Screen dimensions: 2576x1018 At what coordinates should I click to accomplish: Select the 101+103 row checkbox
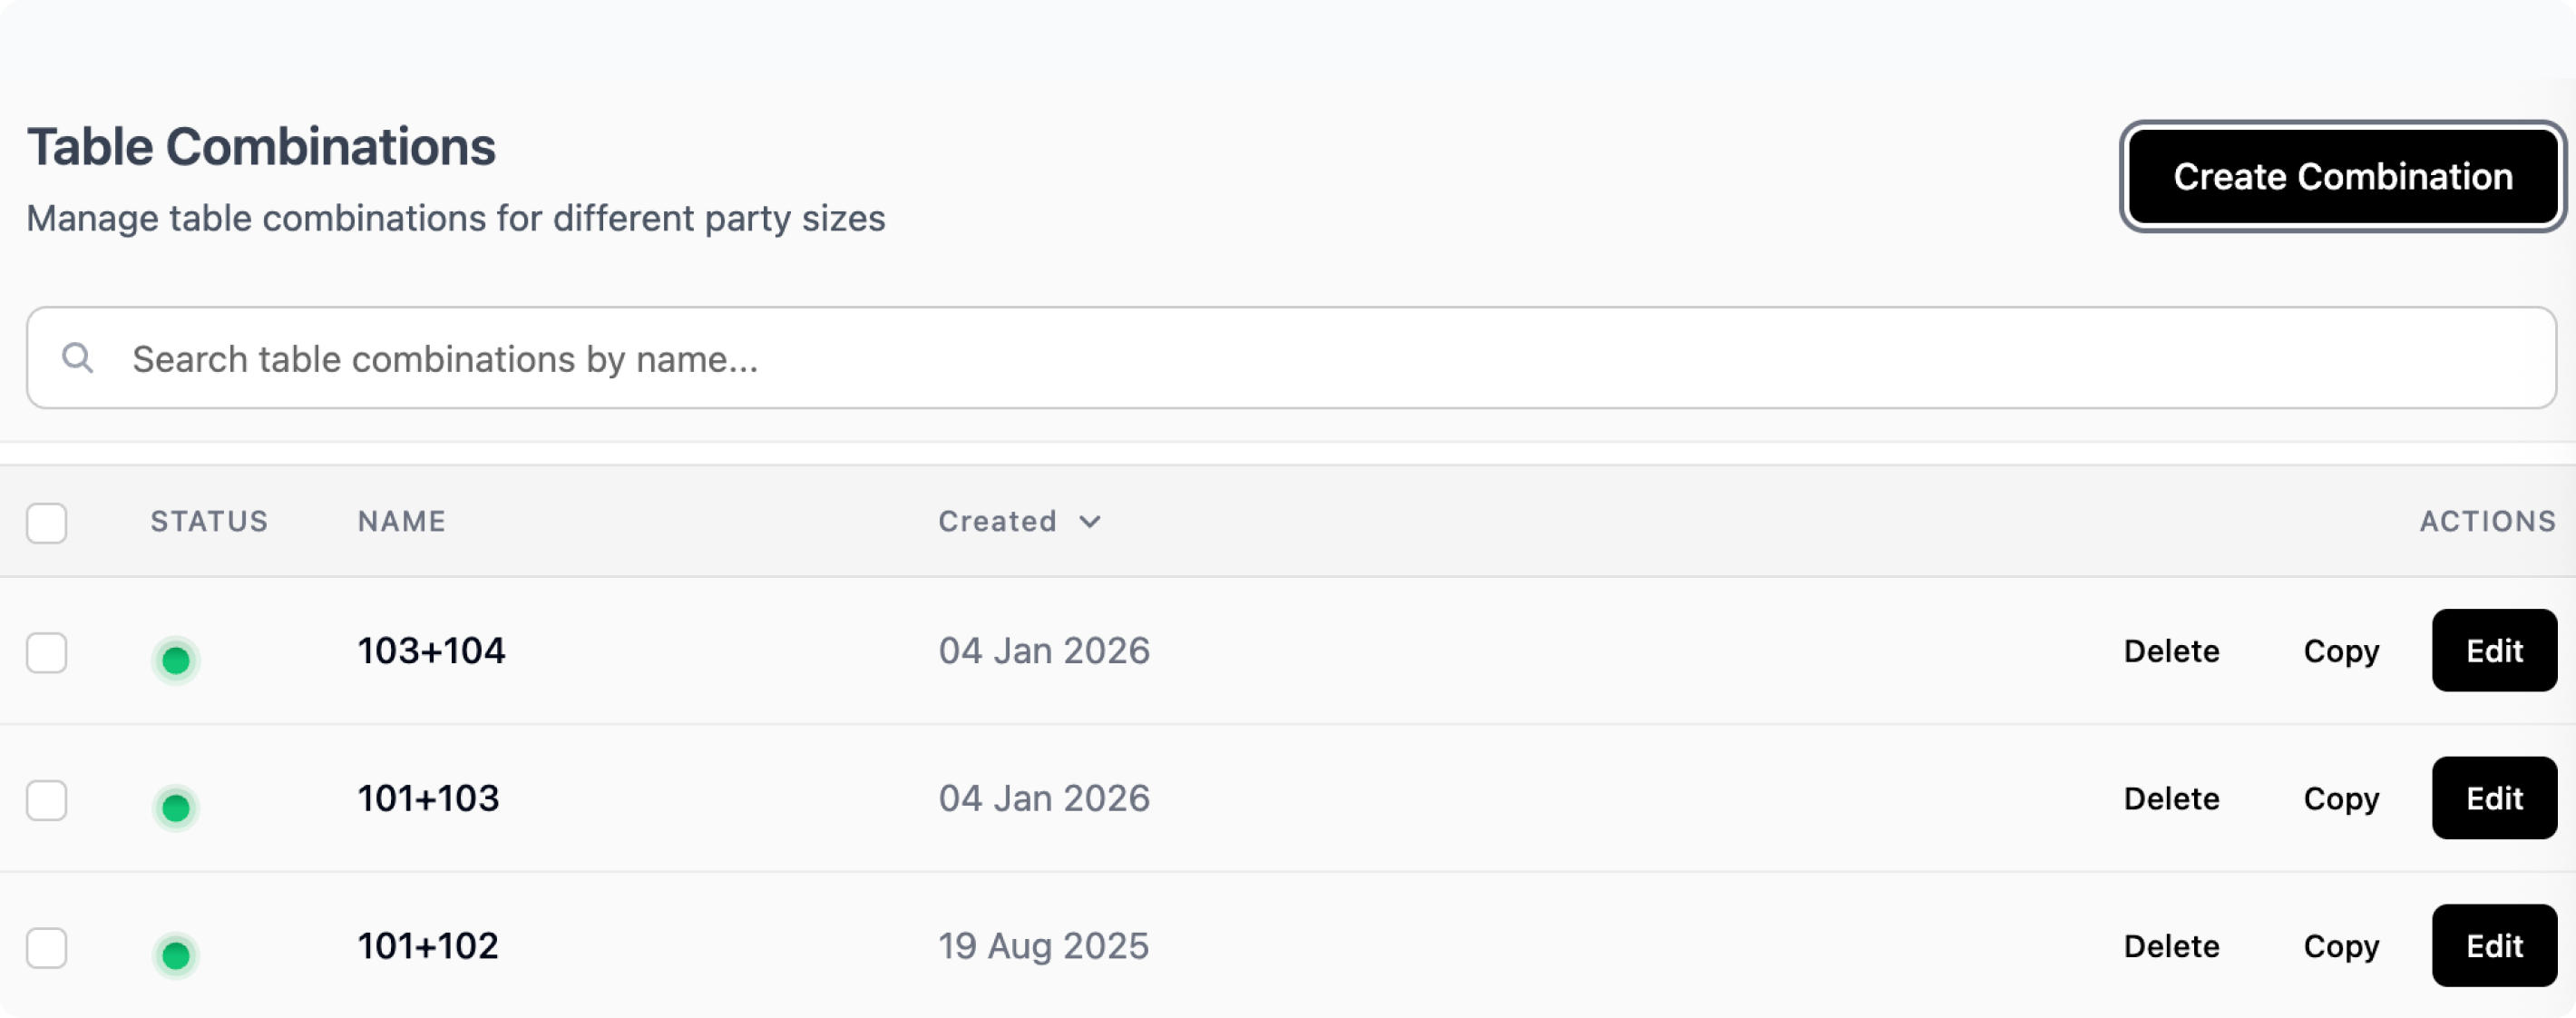click(x=47, y=800)
